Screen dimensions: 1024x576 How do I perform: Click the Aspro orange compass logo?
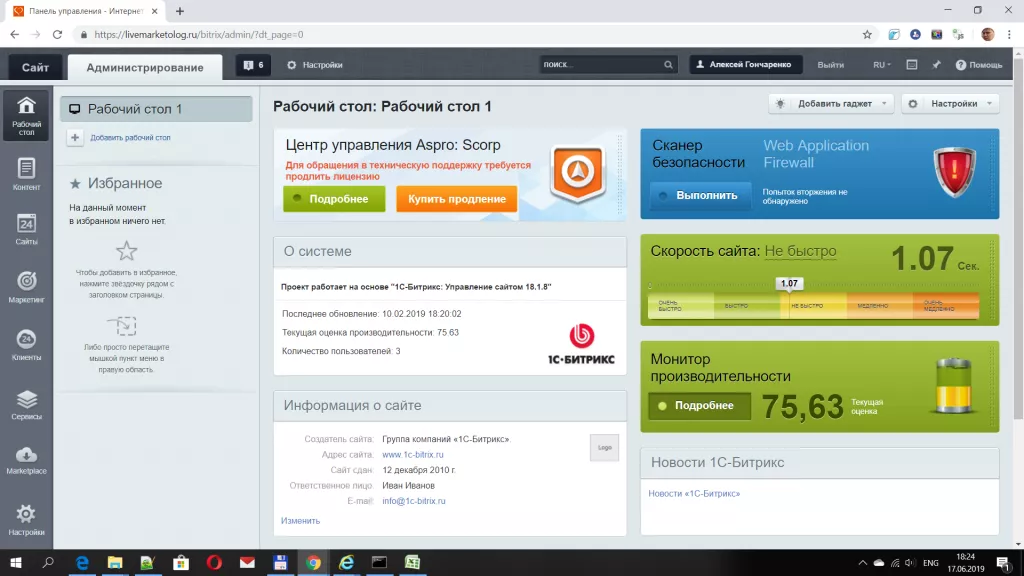[x=577, y=174]
